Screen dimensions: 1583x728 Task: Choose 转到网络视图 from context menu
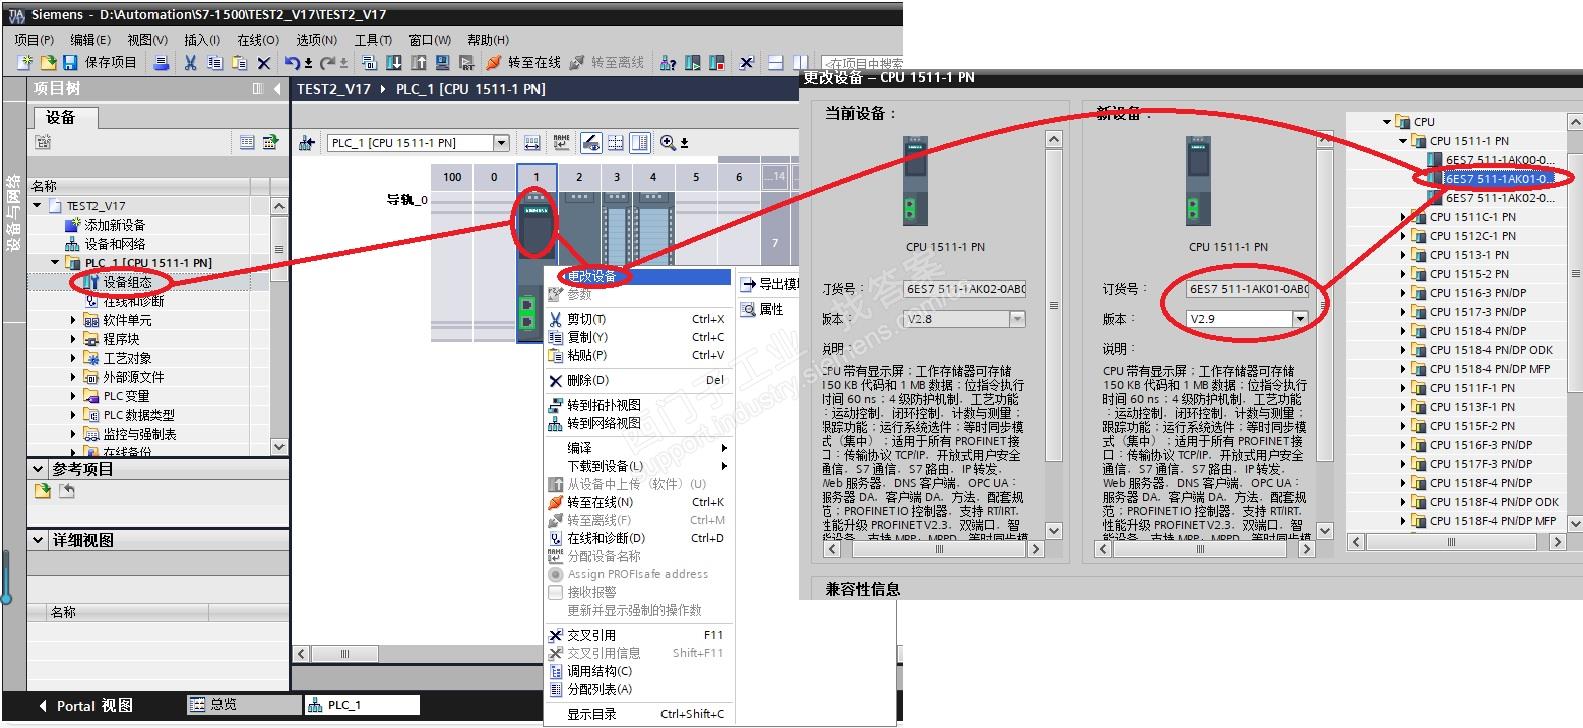(639, 423)
